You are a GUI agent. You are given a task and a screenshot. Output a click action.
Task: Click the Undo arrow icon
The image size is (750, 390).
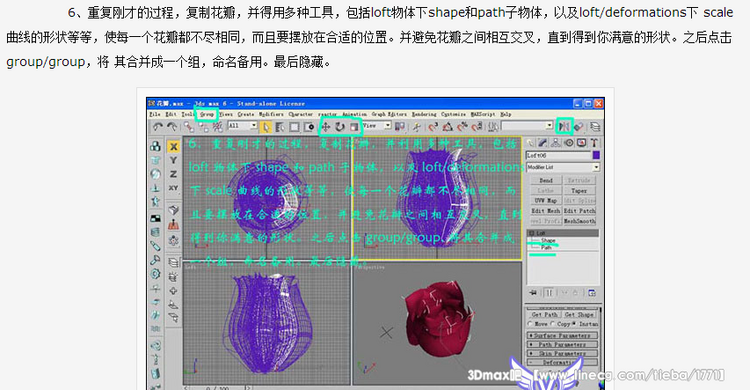coord(157,126)
